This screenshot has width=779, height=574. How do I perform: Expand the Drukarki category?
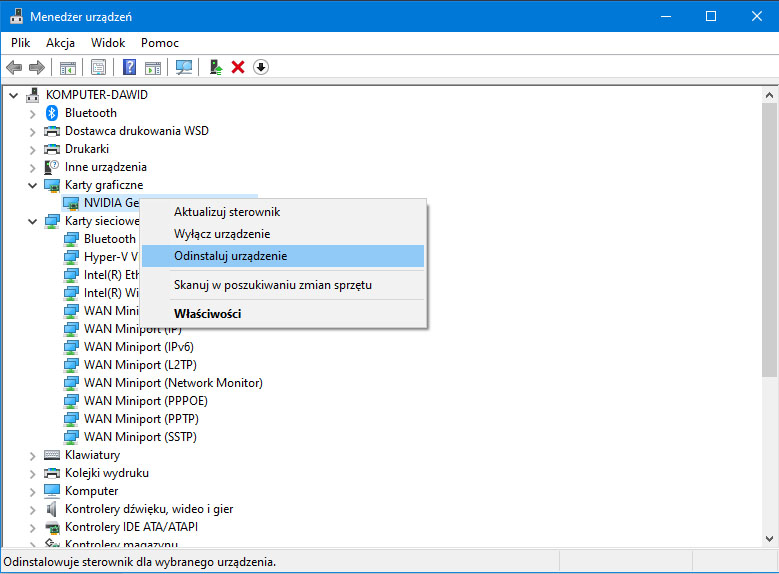click(x=32, y=150)
